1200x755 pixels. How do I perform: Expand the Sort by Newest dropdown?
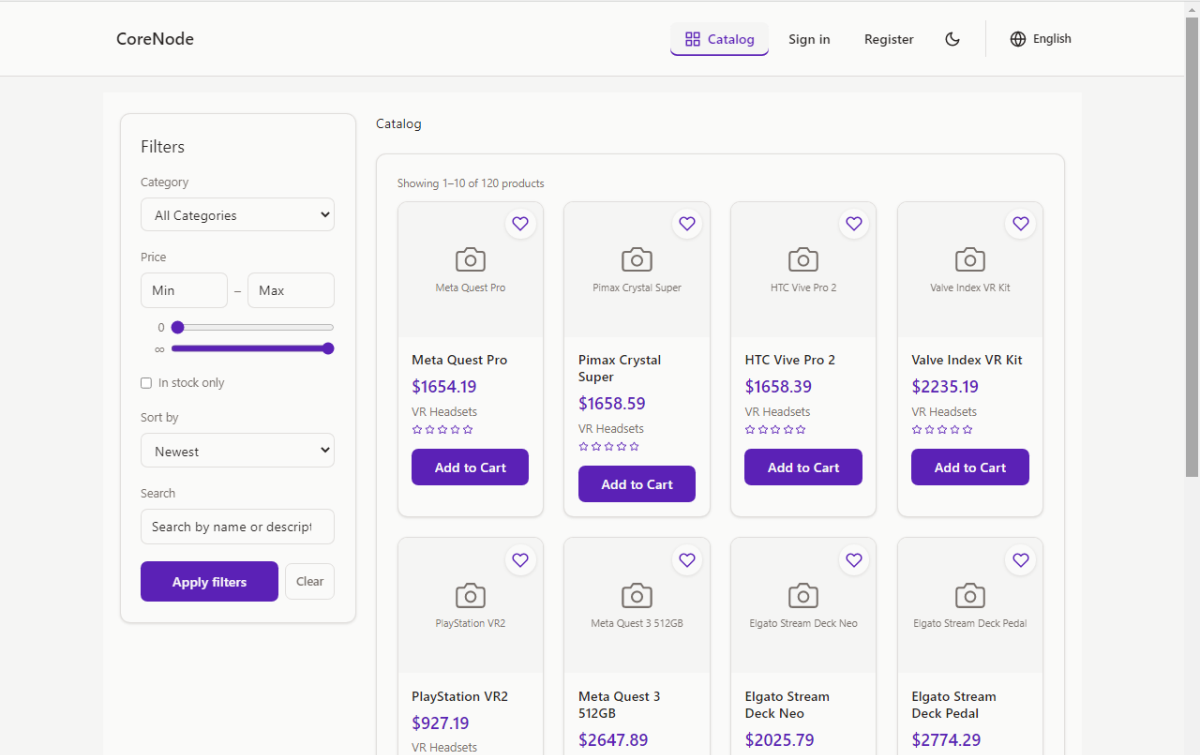pos(237,451)
